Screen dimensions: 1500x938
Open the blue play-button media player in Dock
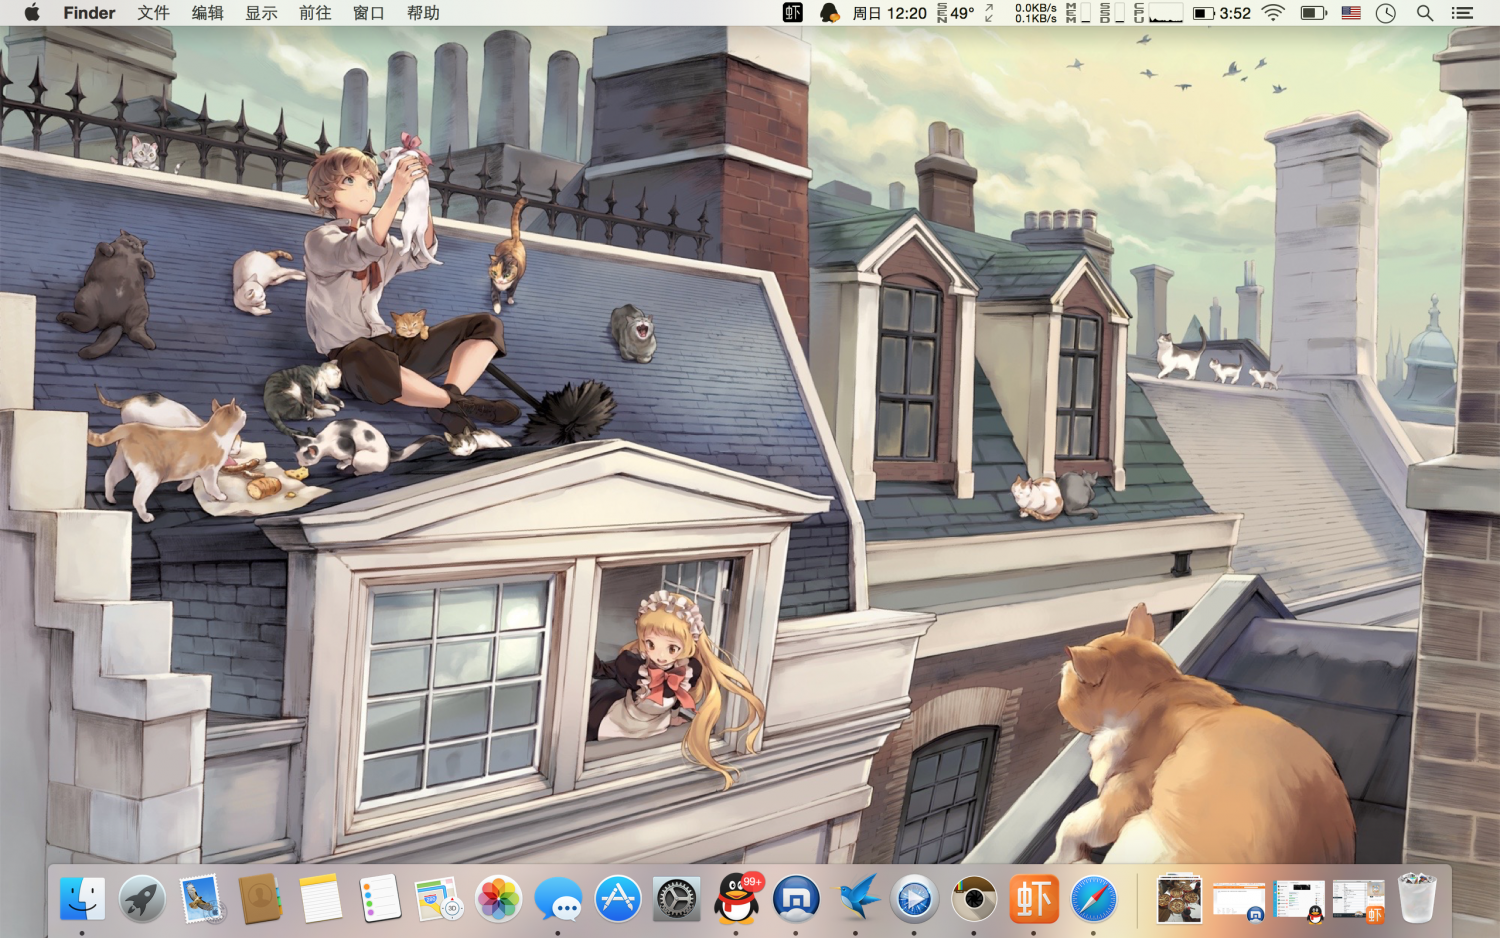point(915,898)
